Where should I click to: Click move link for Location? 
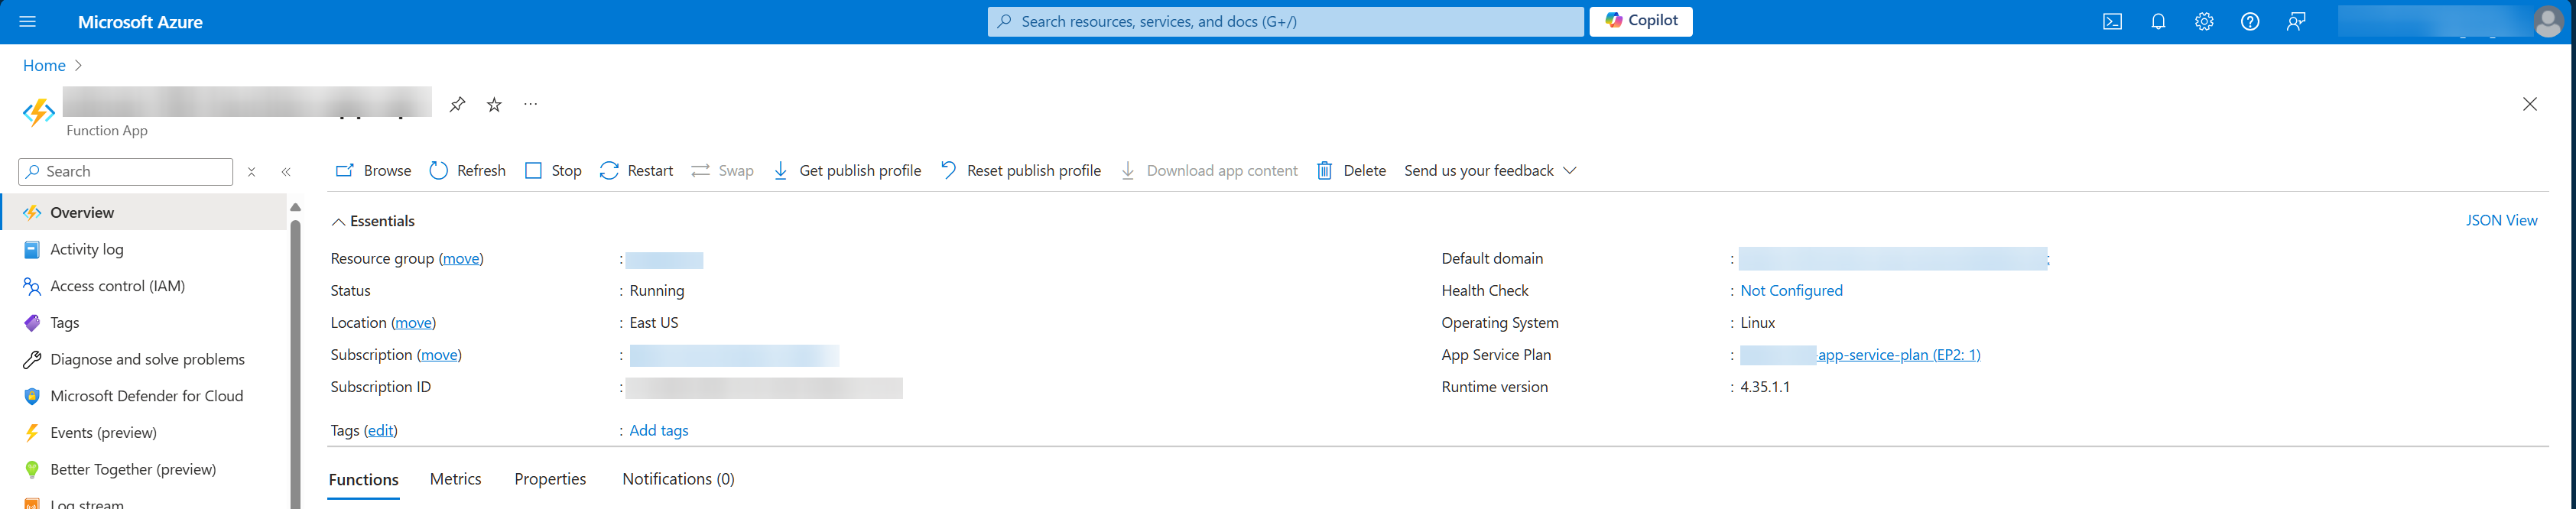413,323
